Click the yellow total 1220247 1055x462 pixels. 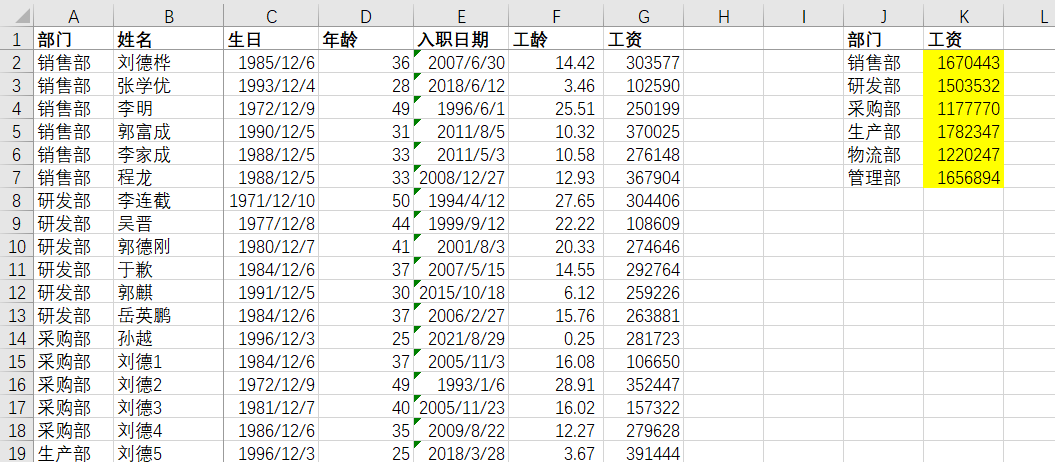point(964,155)
